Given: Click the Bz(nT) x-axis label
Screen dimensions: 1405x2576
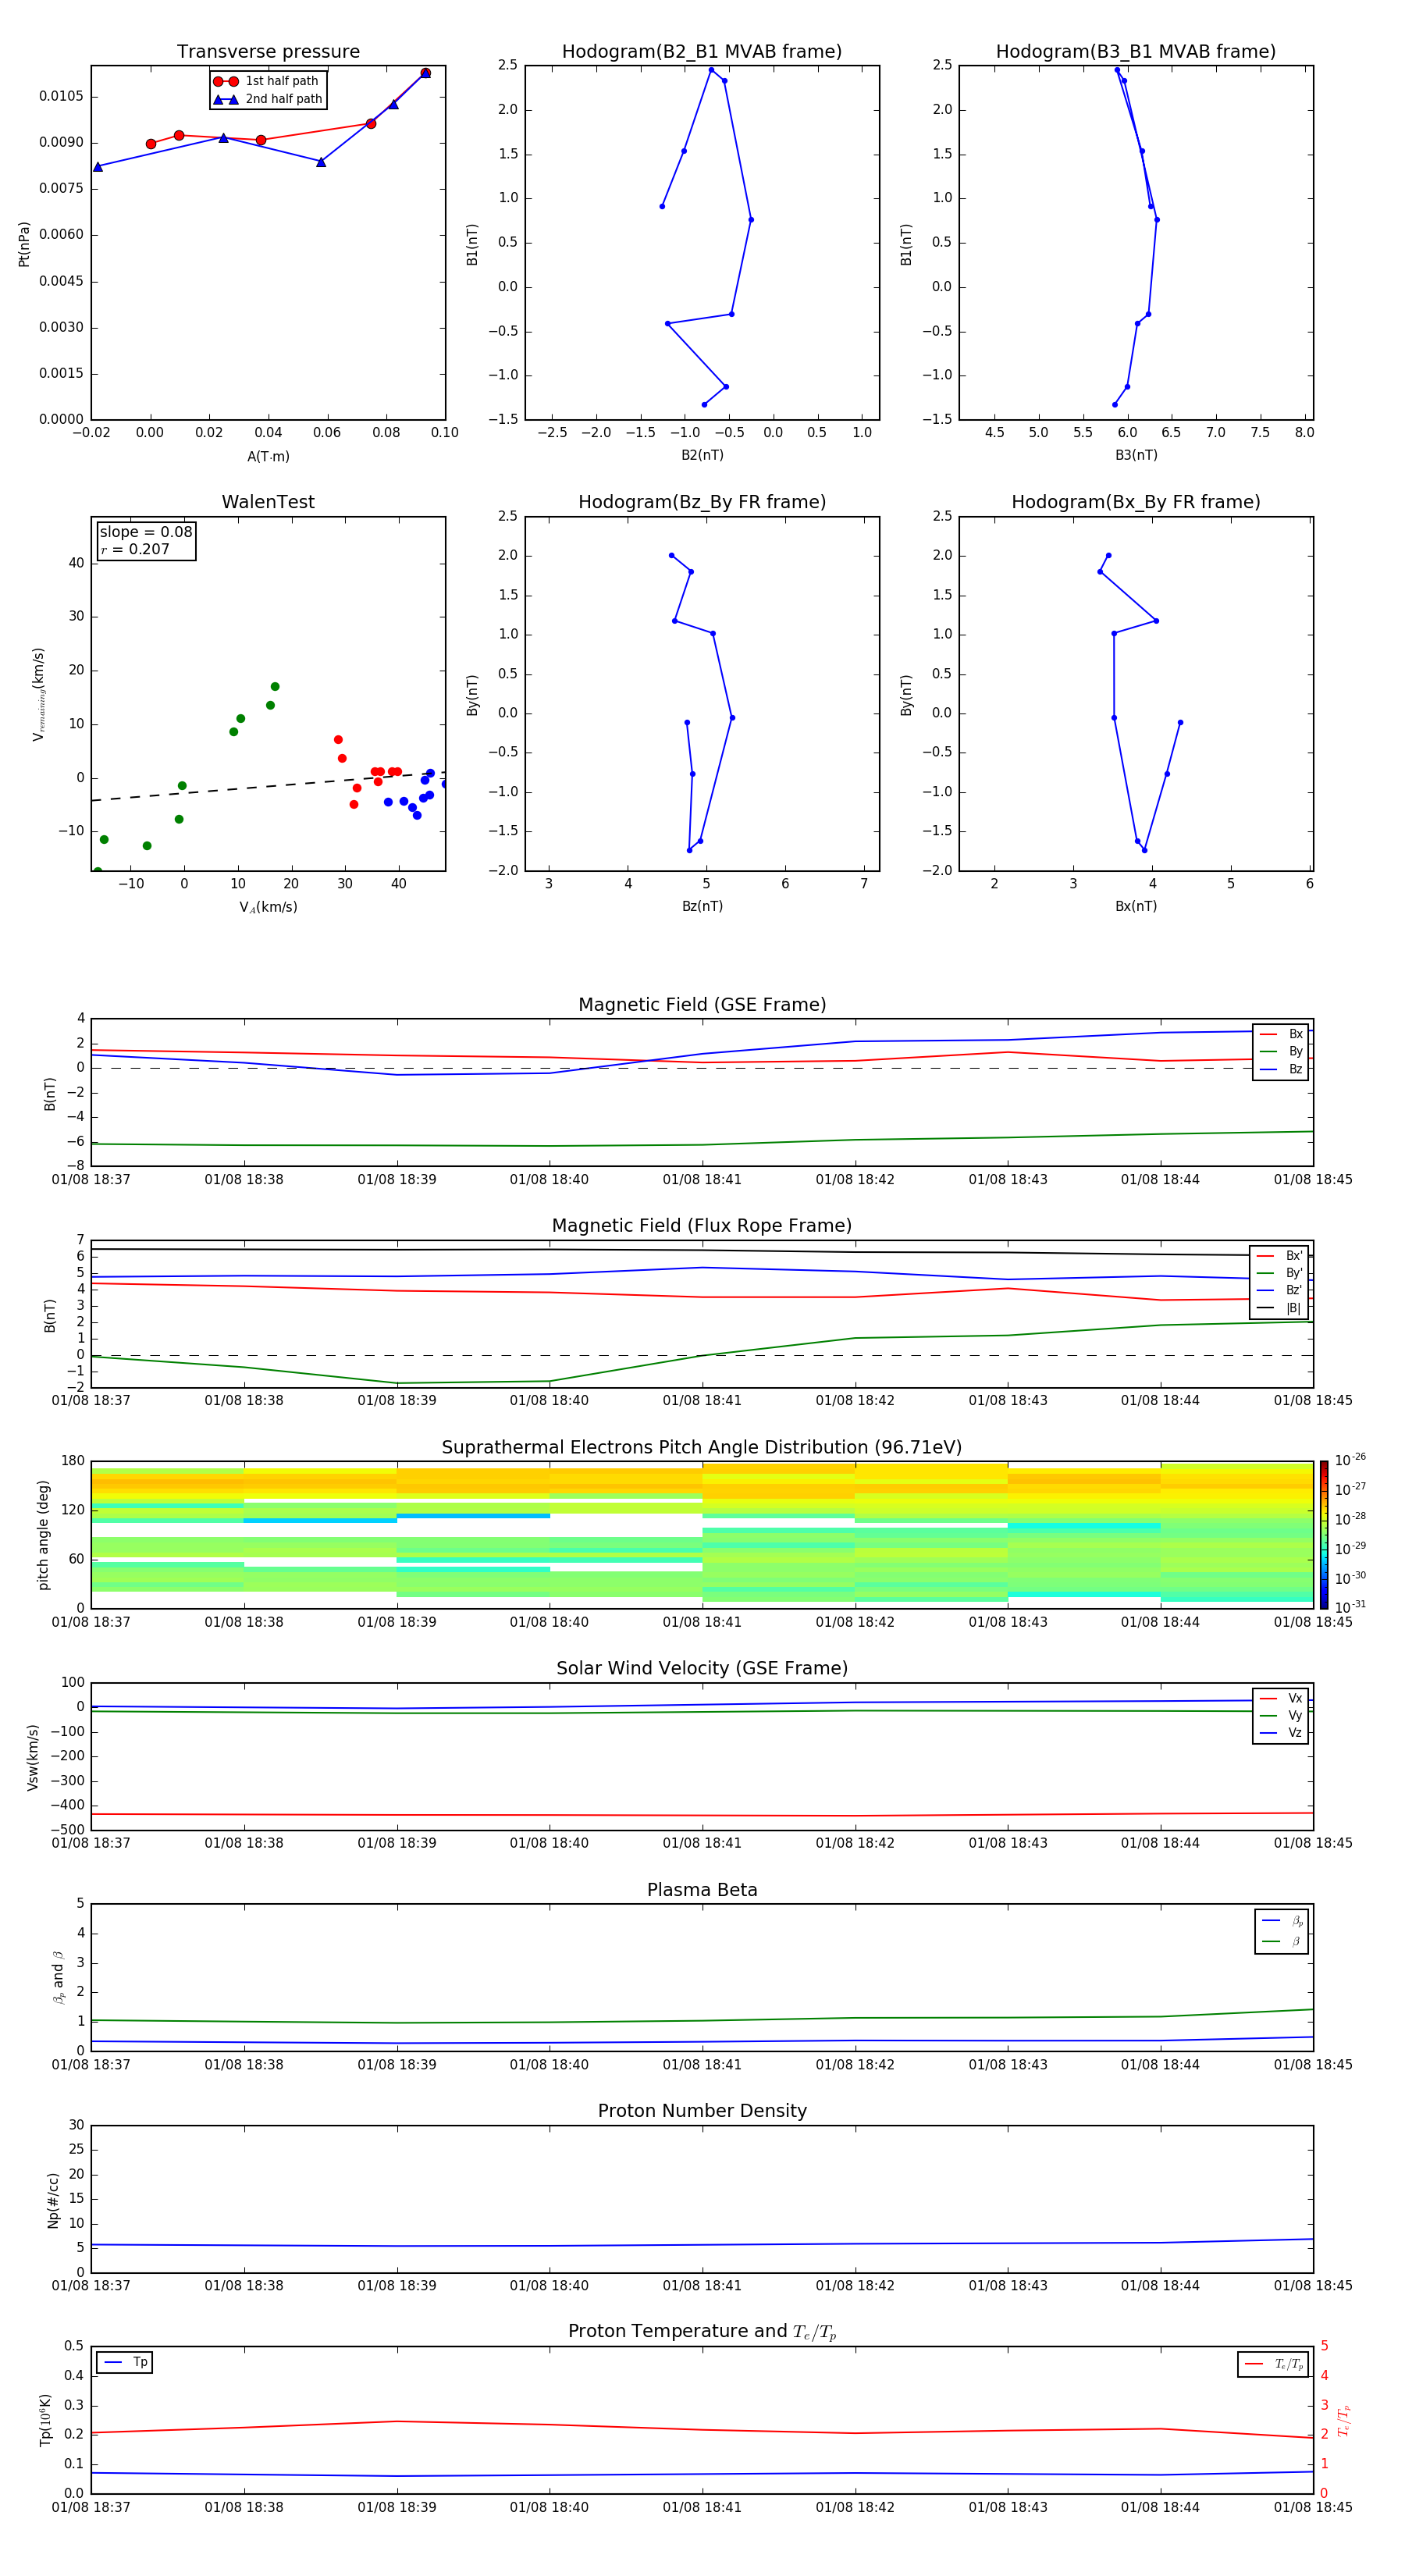Looking at the screenshot, I should (702, 906).
